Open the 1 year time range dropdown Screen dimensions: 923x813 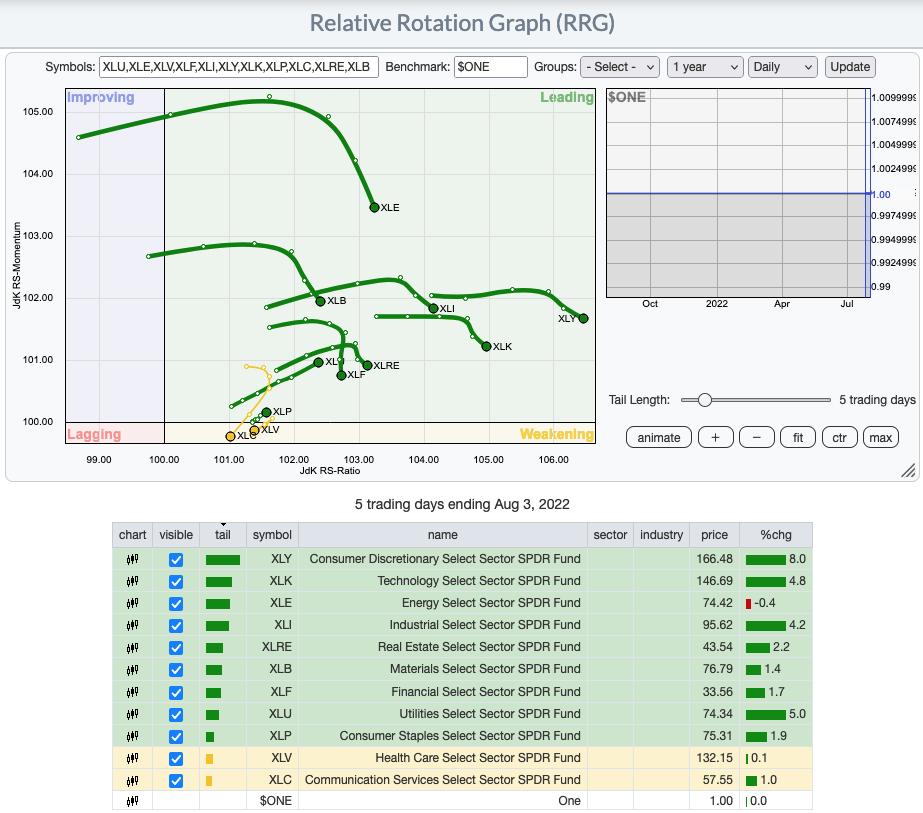[705, 67]
